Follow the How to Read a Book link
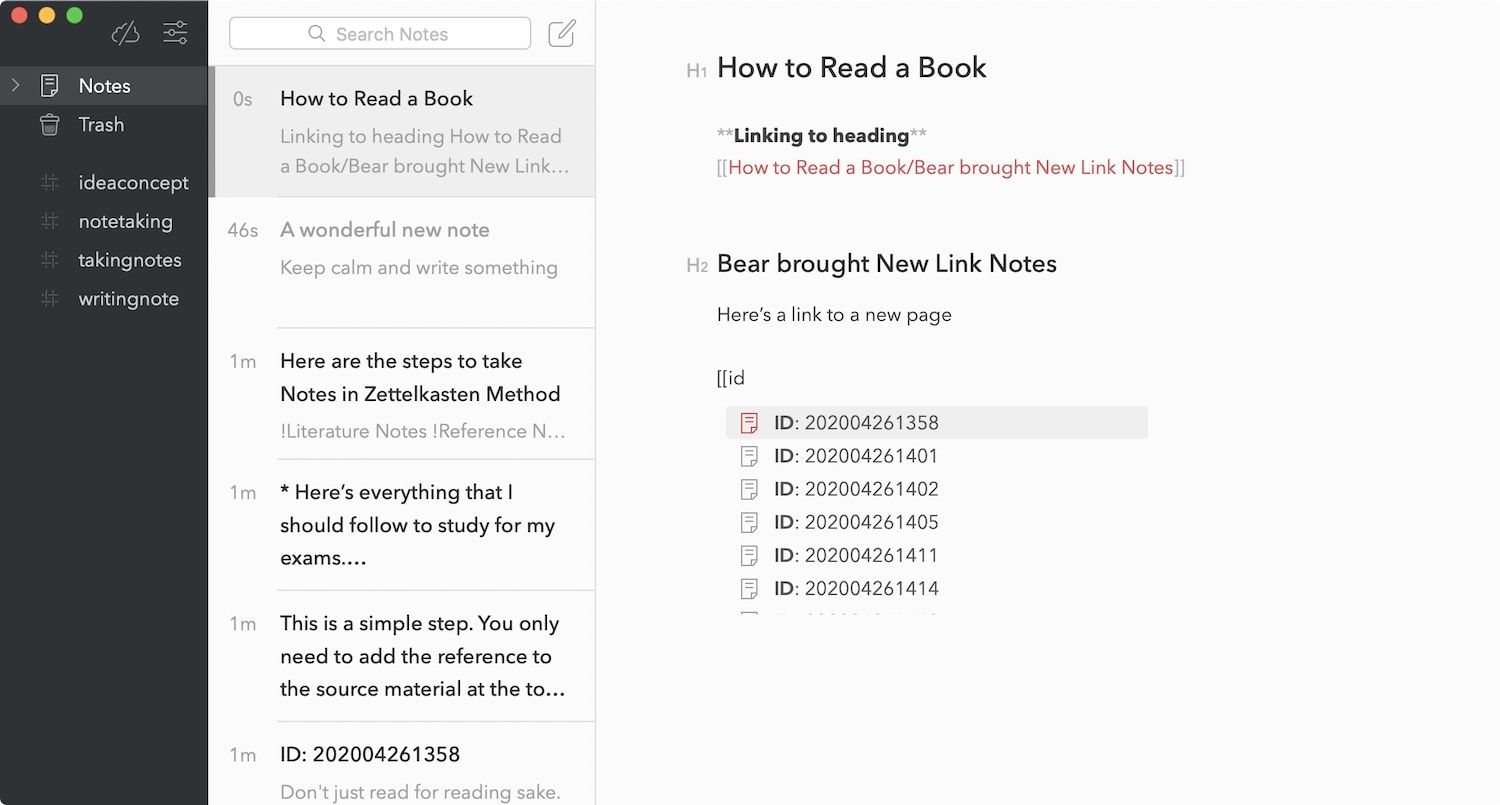The width and height of the screenshot is (1500, 805). (x=950, y=168)
